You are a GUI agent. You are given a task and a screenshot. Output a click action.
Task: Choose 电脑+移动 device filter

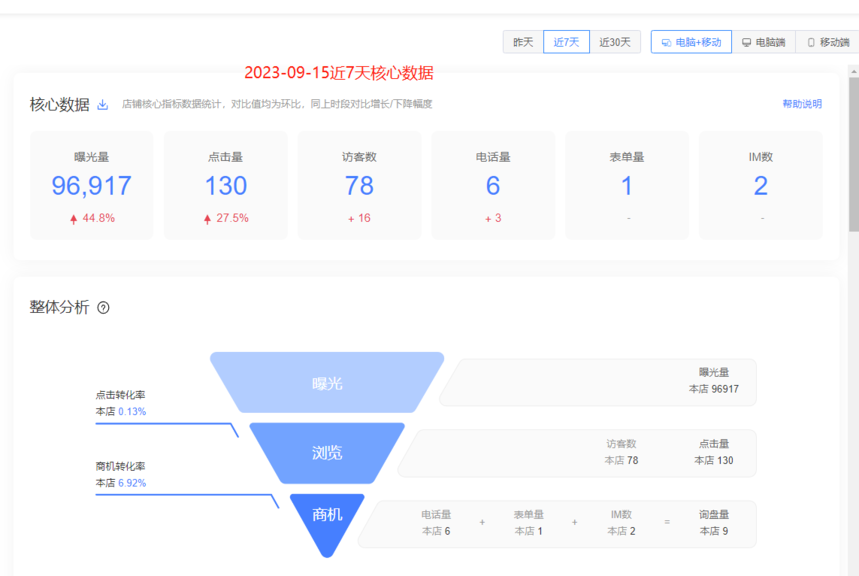pyautogui.click(x=691, y=42)
